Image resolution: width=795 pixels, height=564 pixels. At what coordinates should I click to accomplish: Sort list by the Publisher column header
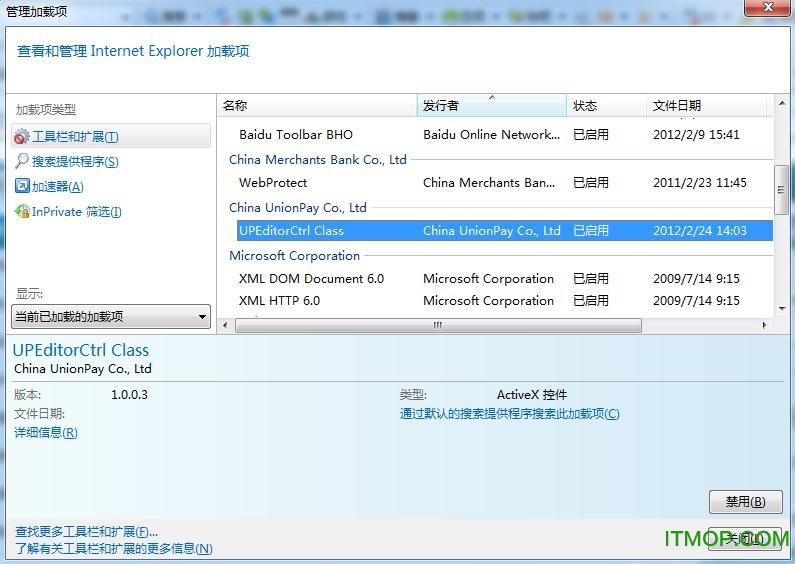point(490,106)
